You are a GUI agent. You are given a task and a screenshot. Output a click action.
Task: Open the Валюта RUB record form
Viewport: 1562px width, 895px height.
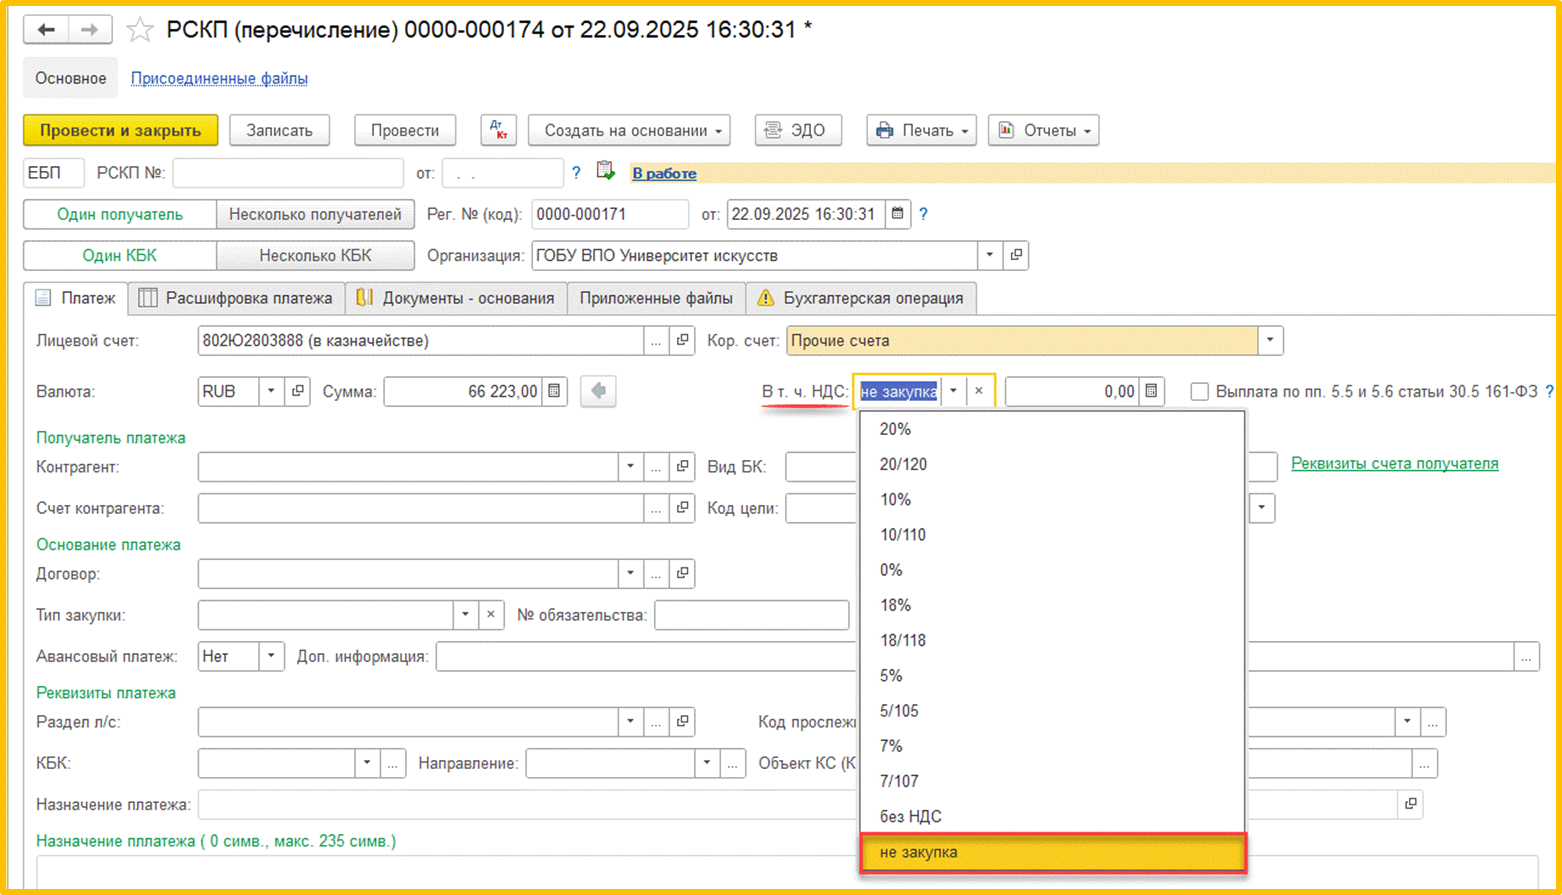tap(297, 391)
